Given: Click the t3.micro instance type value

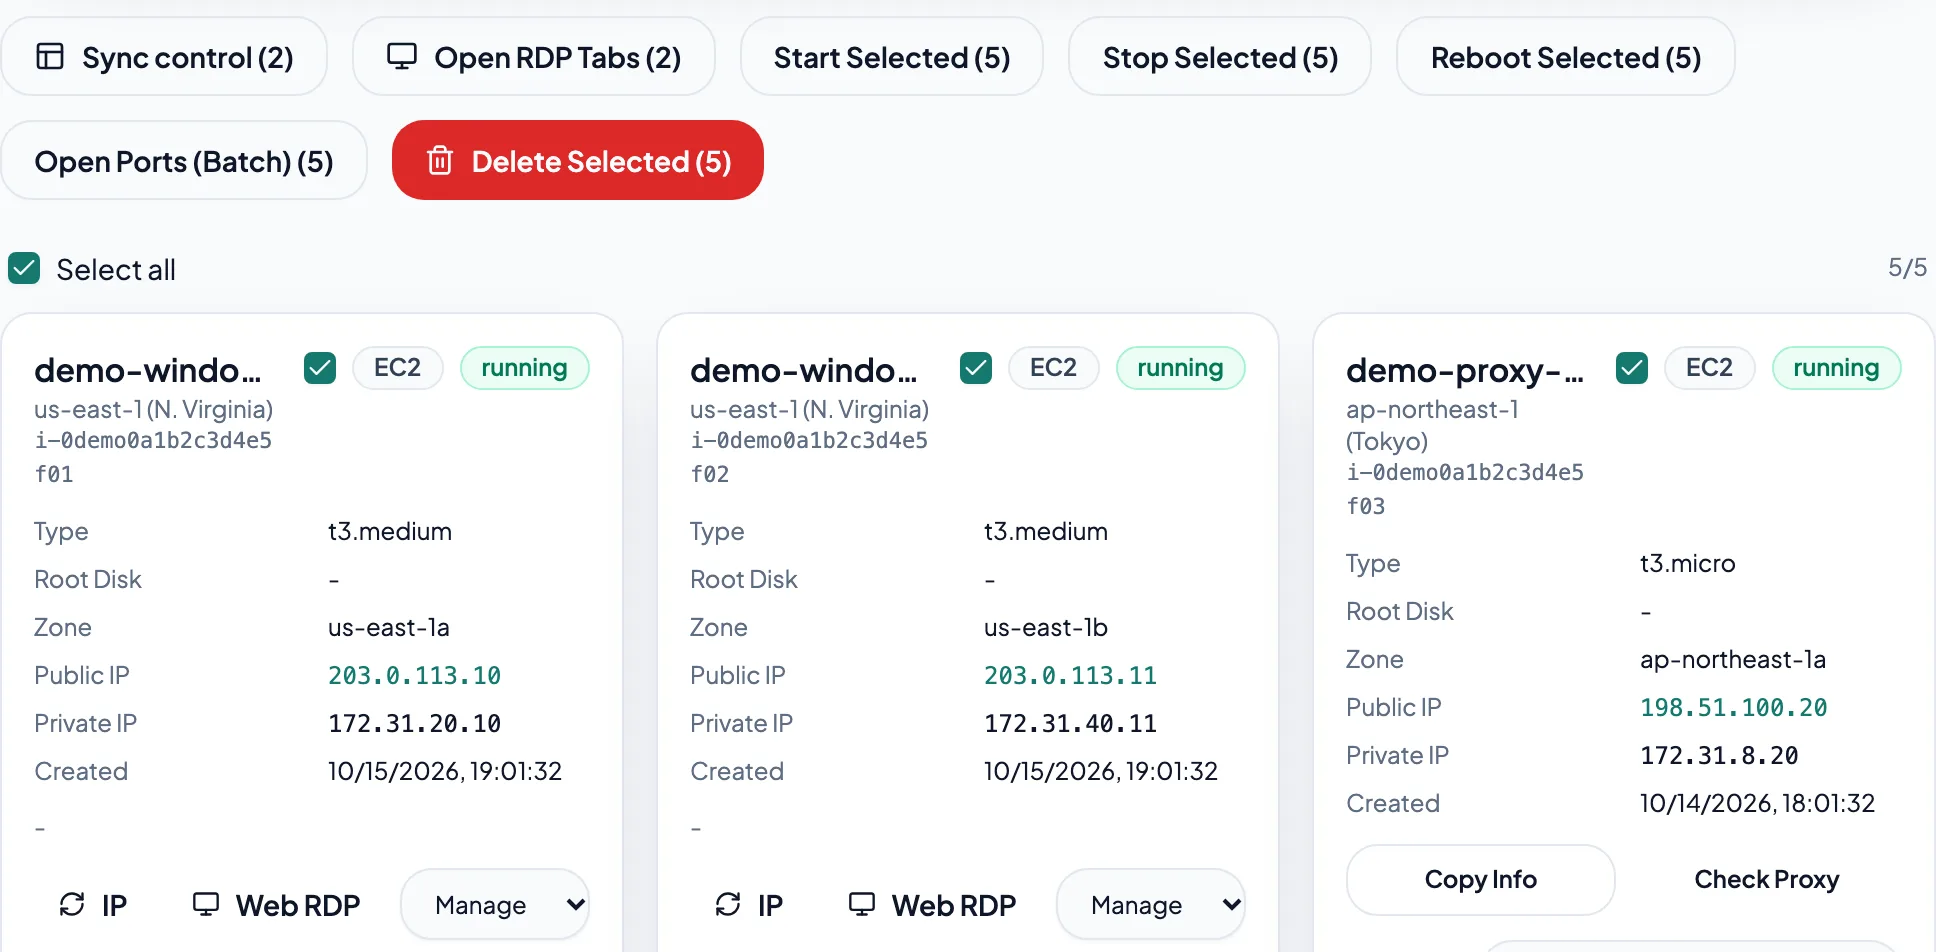Looking at the screenshot, I should 1687,563.
